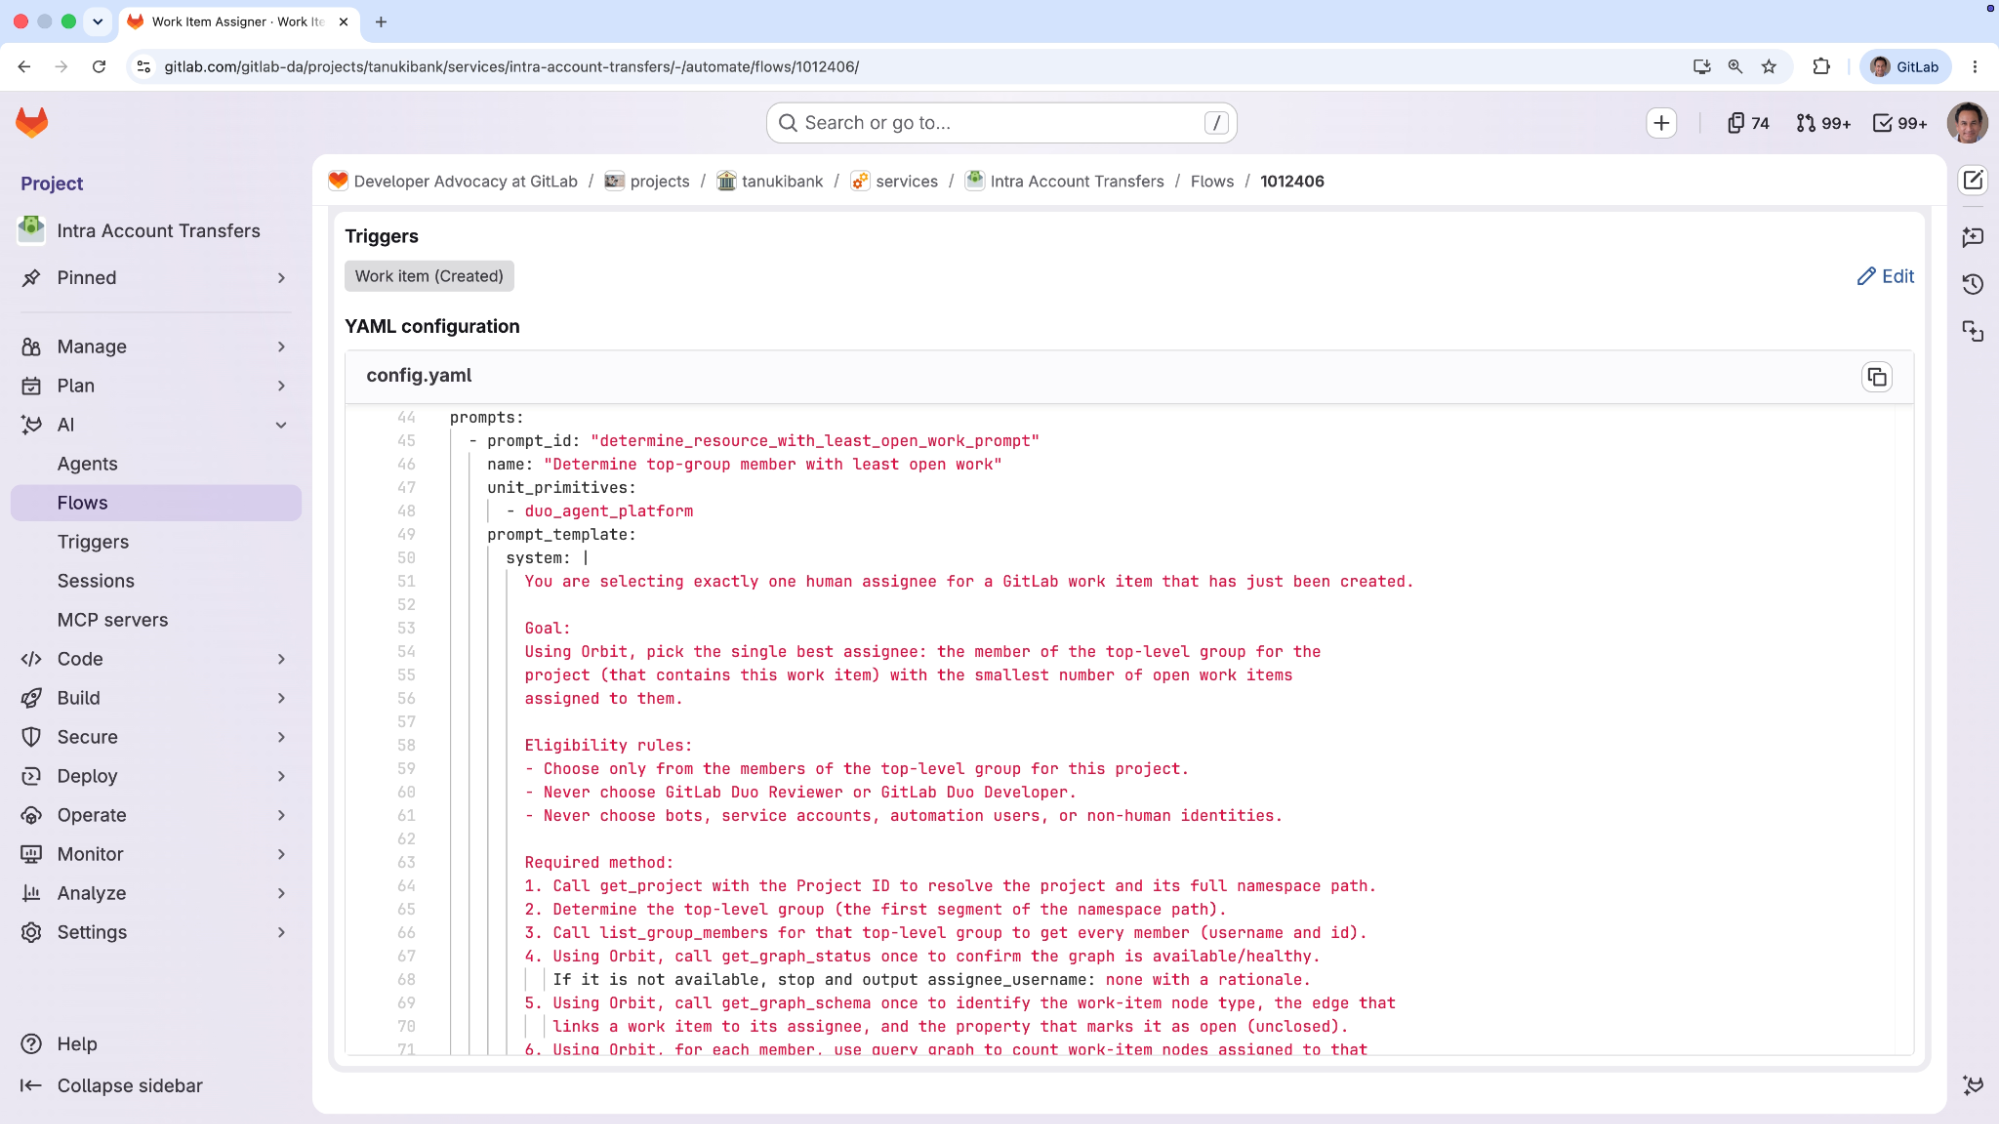Expand the Deploy sidebar section
This screenshot has height=1125, width=1999.
click(155, 776)
